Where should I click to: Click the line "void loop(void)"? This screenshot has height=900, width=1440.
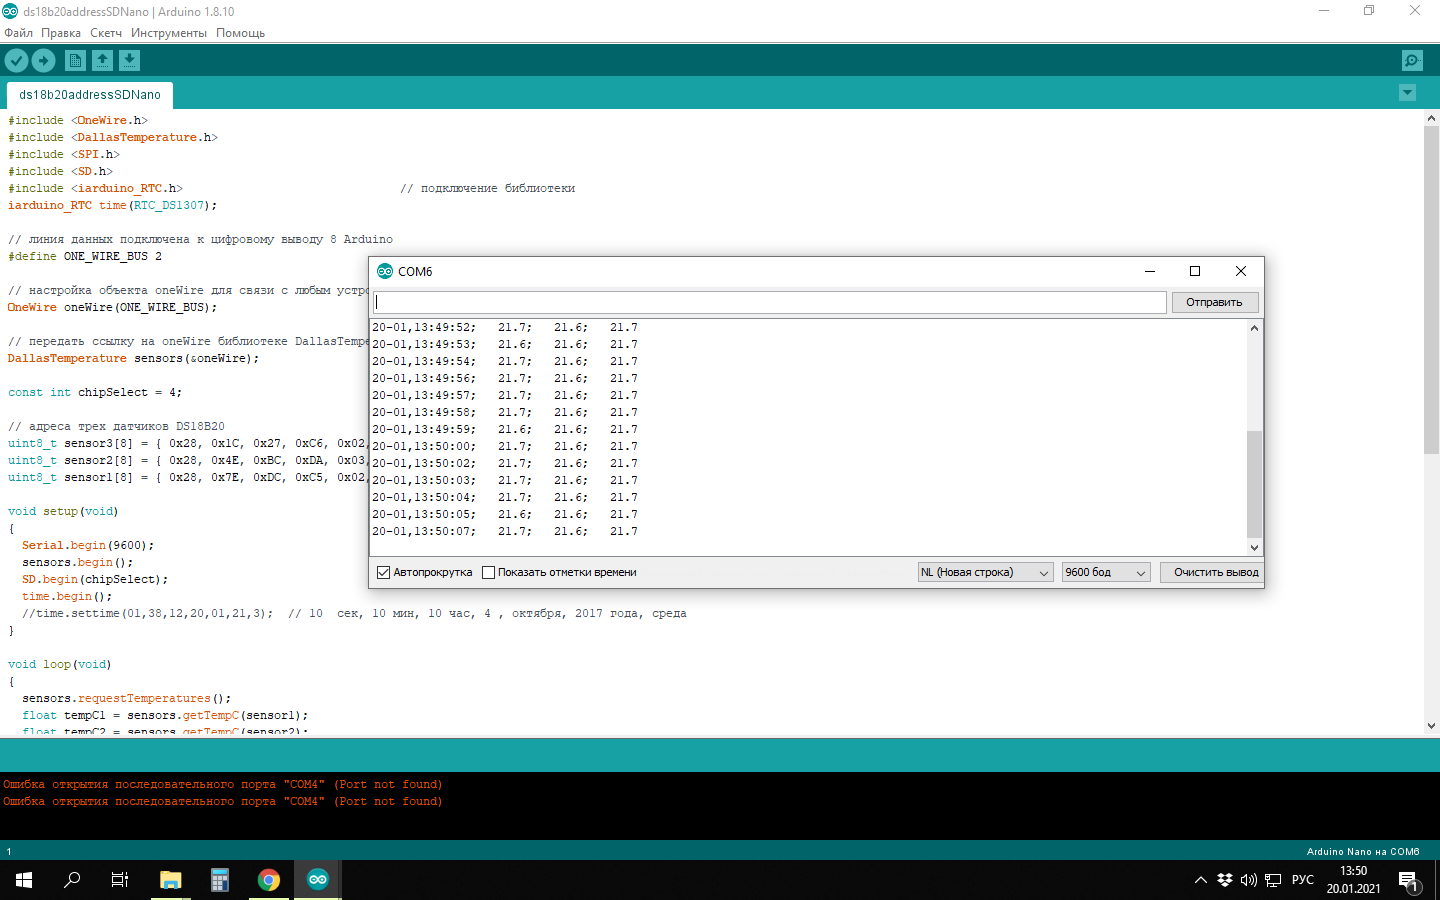pyautogui.click(x=60, y=664)
